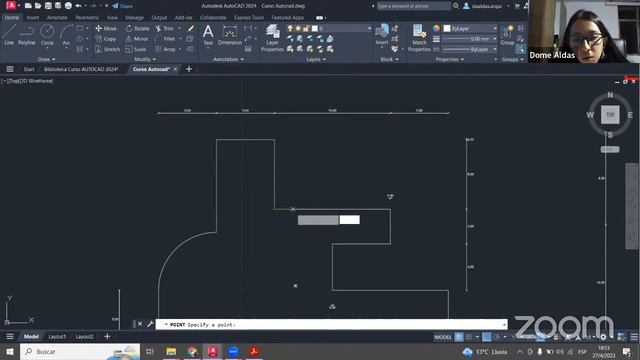Open the ByLayer color dropdown

(x=471, y=29)
